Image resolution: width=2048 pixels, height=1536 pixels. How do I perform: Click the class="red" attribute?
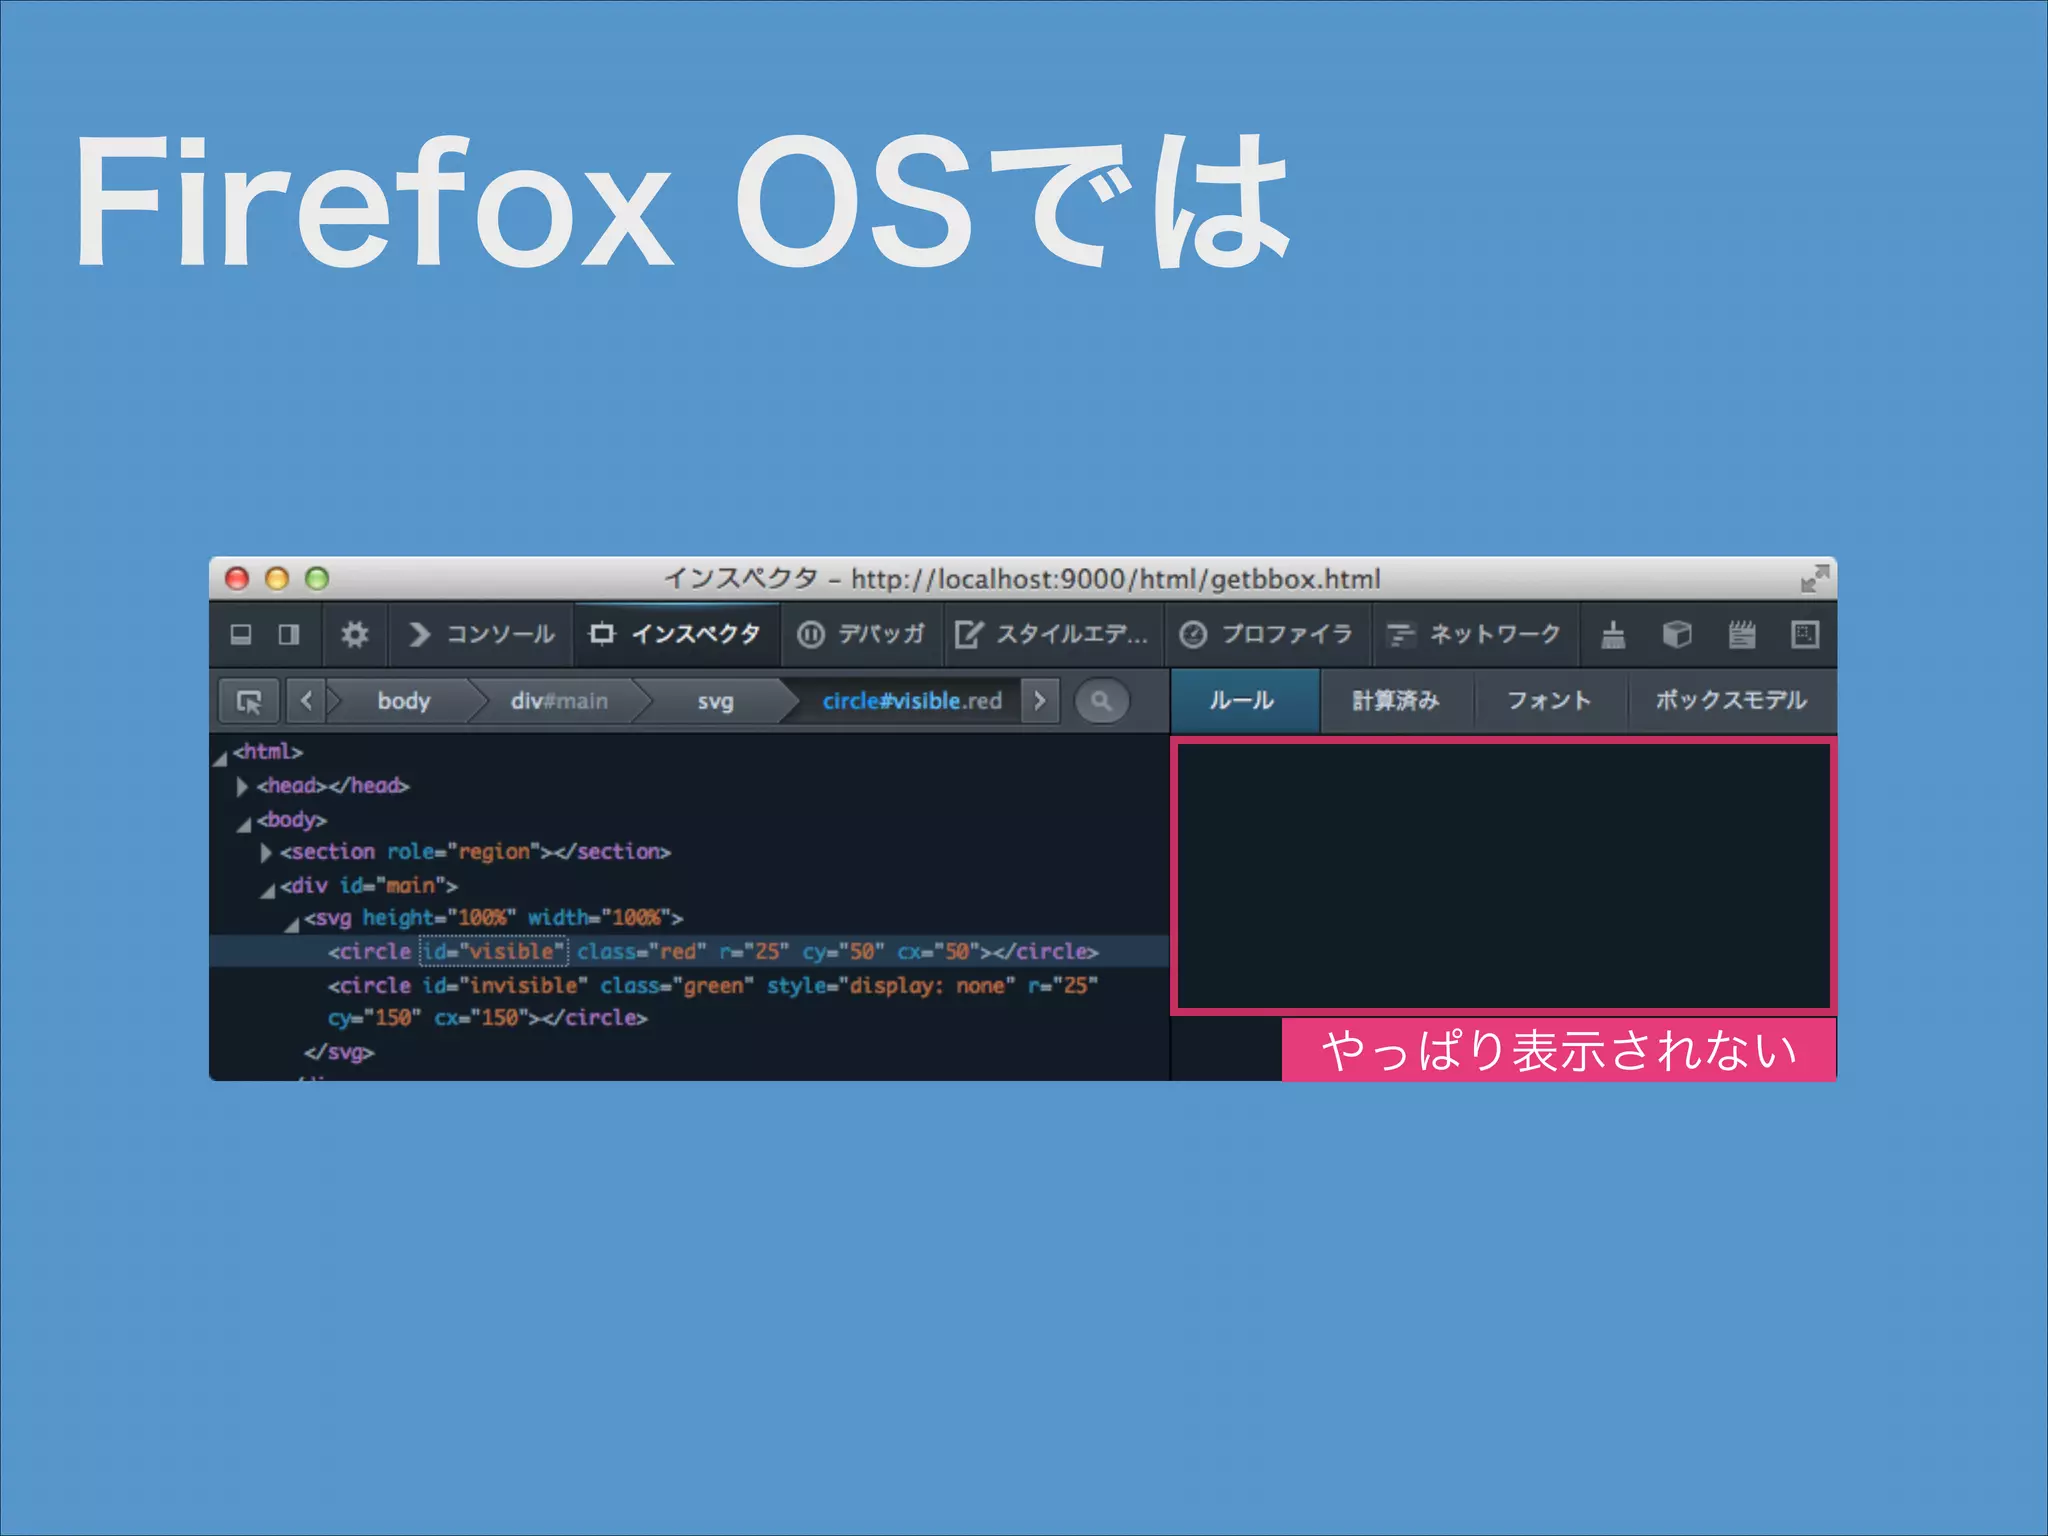click(641, 951)
